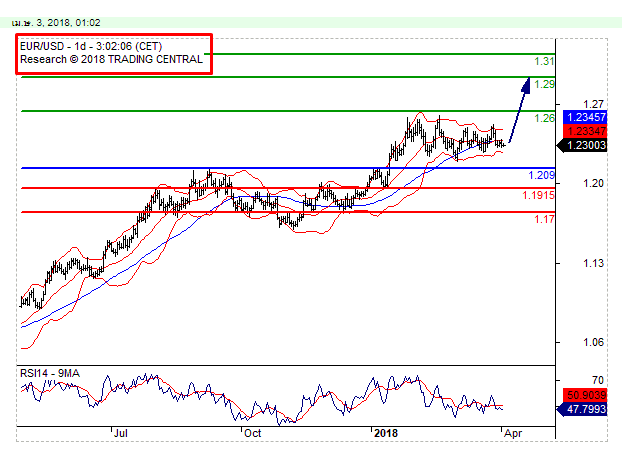Click the 1.17 support level label
The height and width of the screenshot is (464, 622).
pos(544,219)
